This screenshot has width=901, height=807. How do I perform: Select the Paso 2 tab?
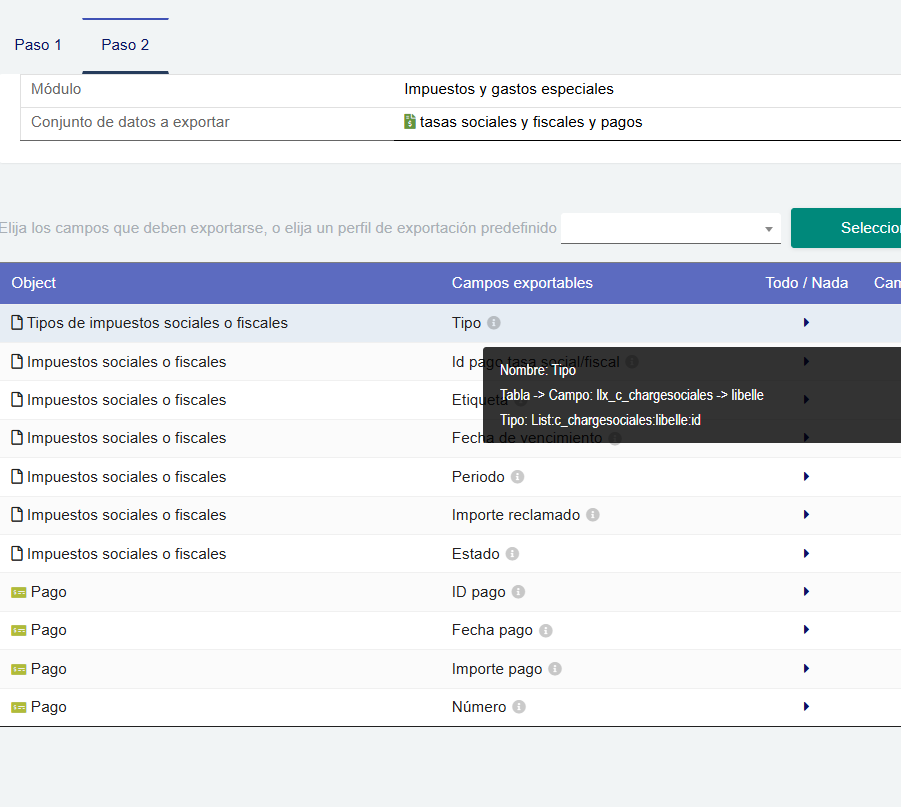pos(125,45)
